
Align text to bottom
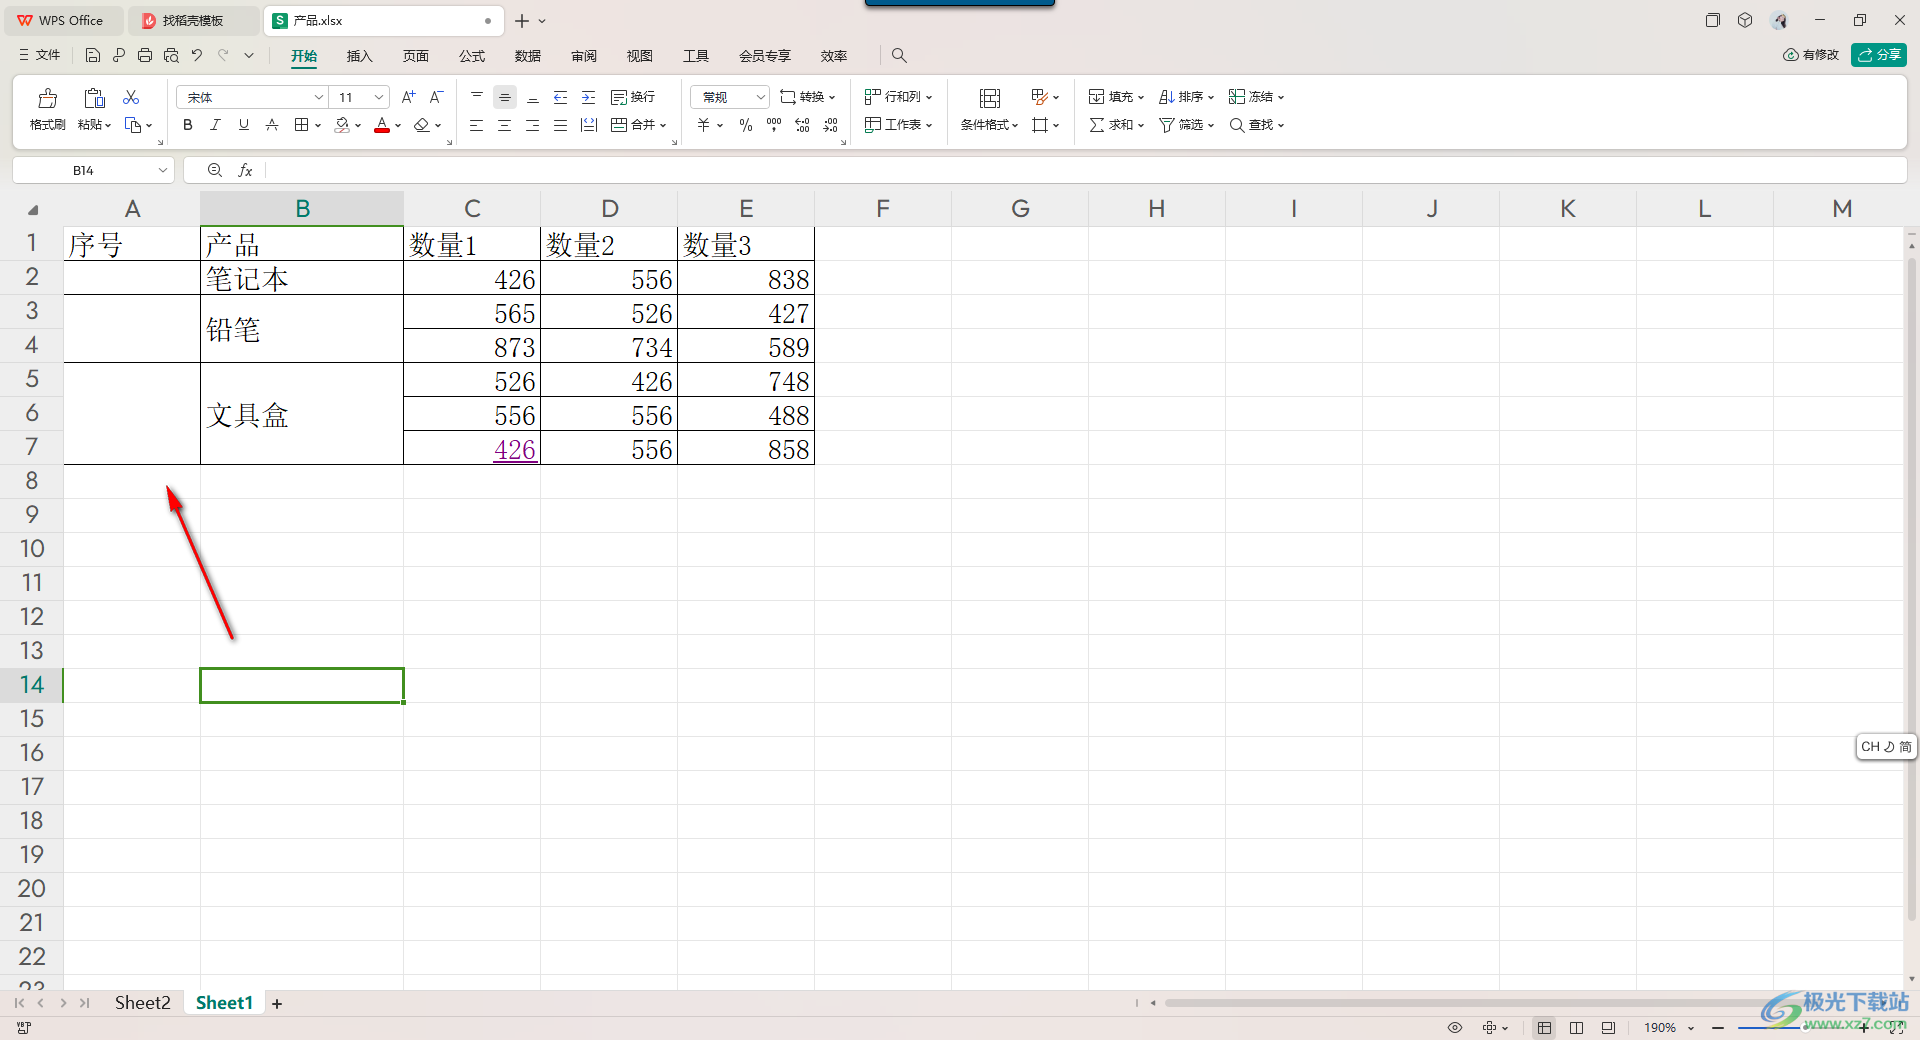533,97
